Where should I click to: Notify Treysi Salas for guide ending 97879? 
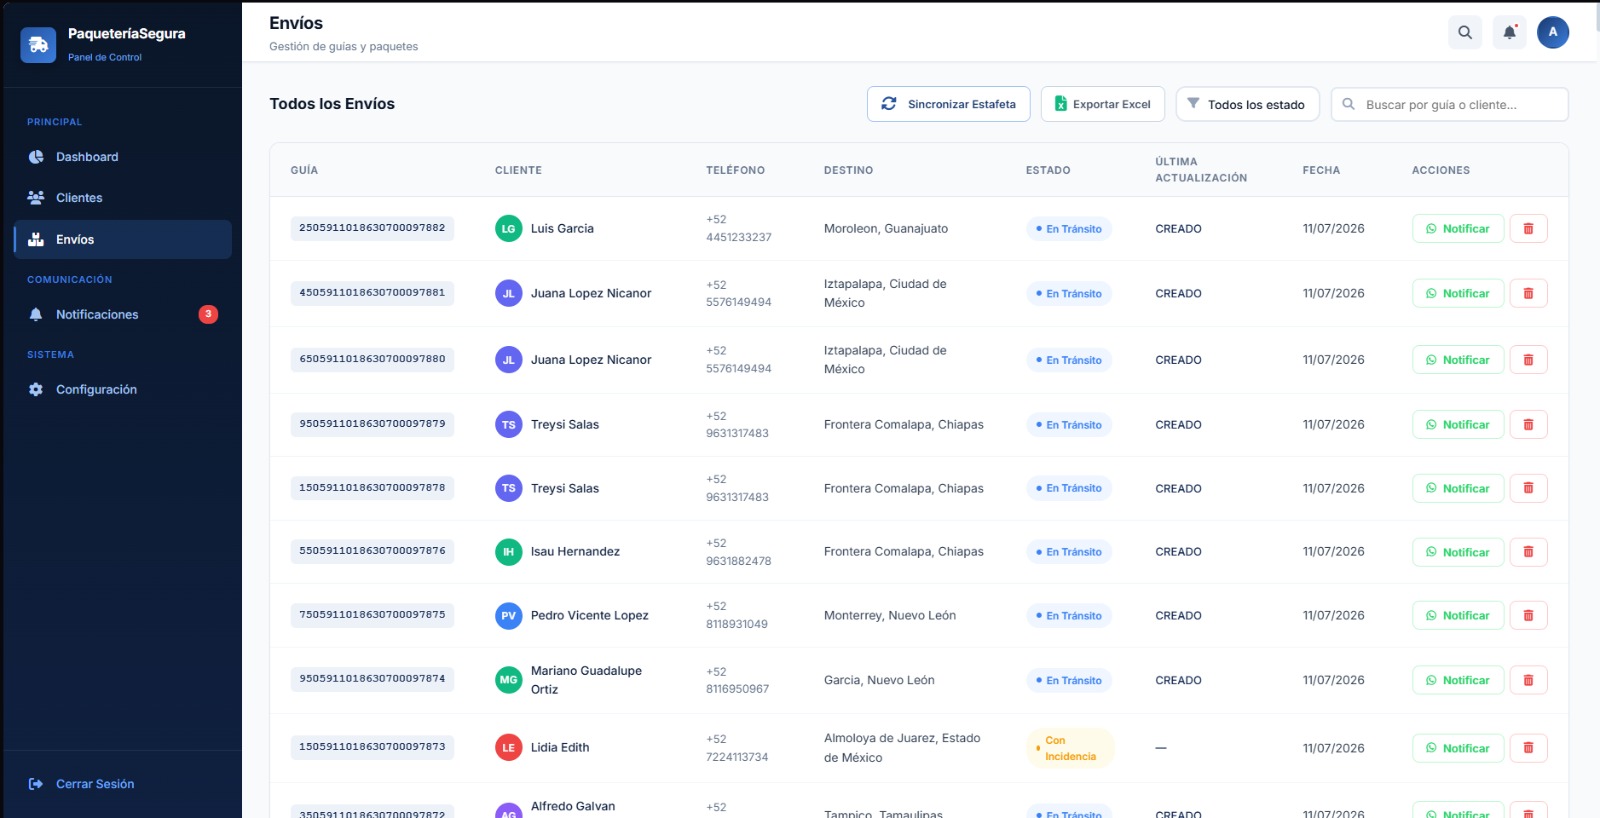(x=1457, y=425)
